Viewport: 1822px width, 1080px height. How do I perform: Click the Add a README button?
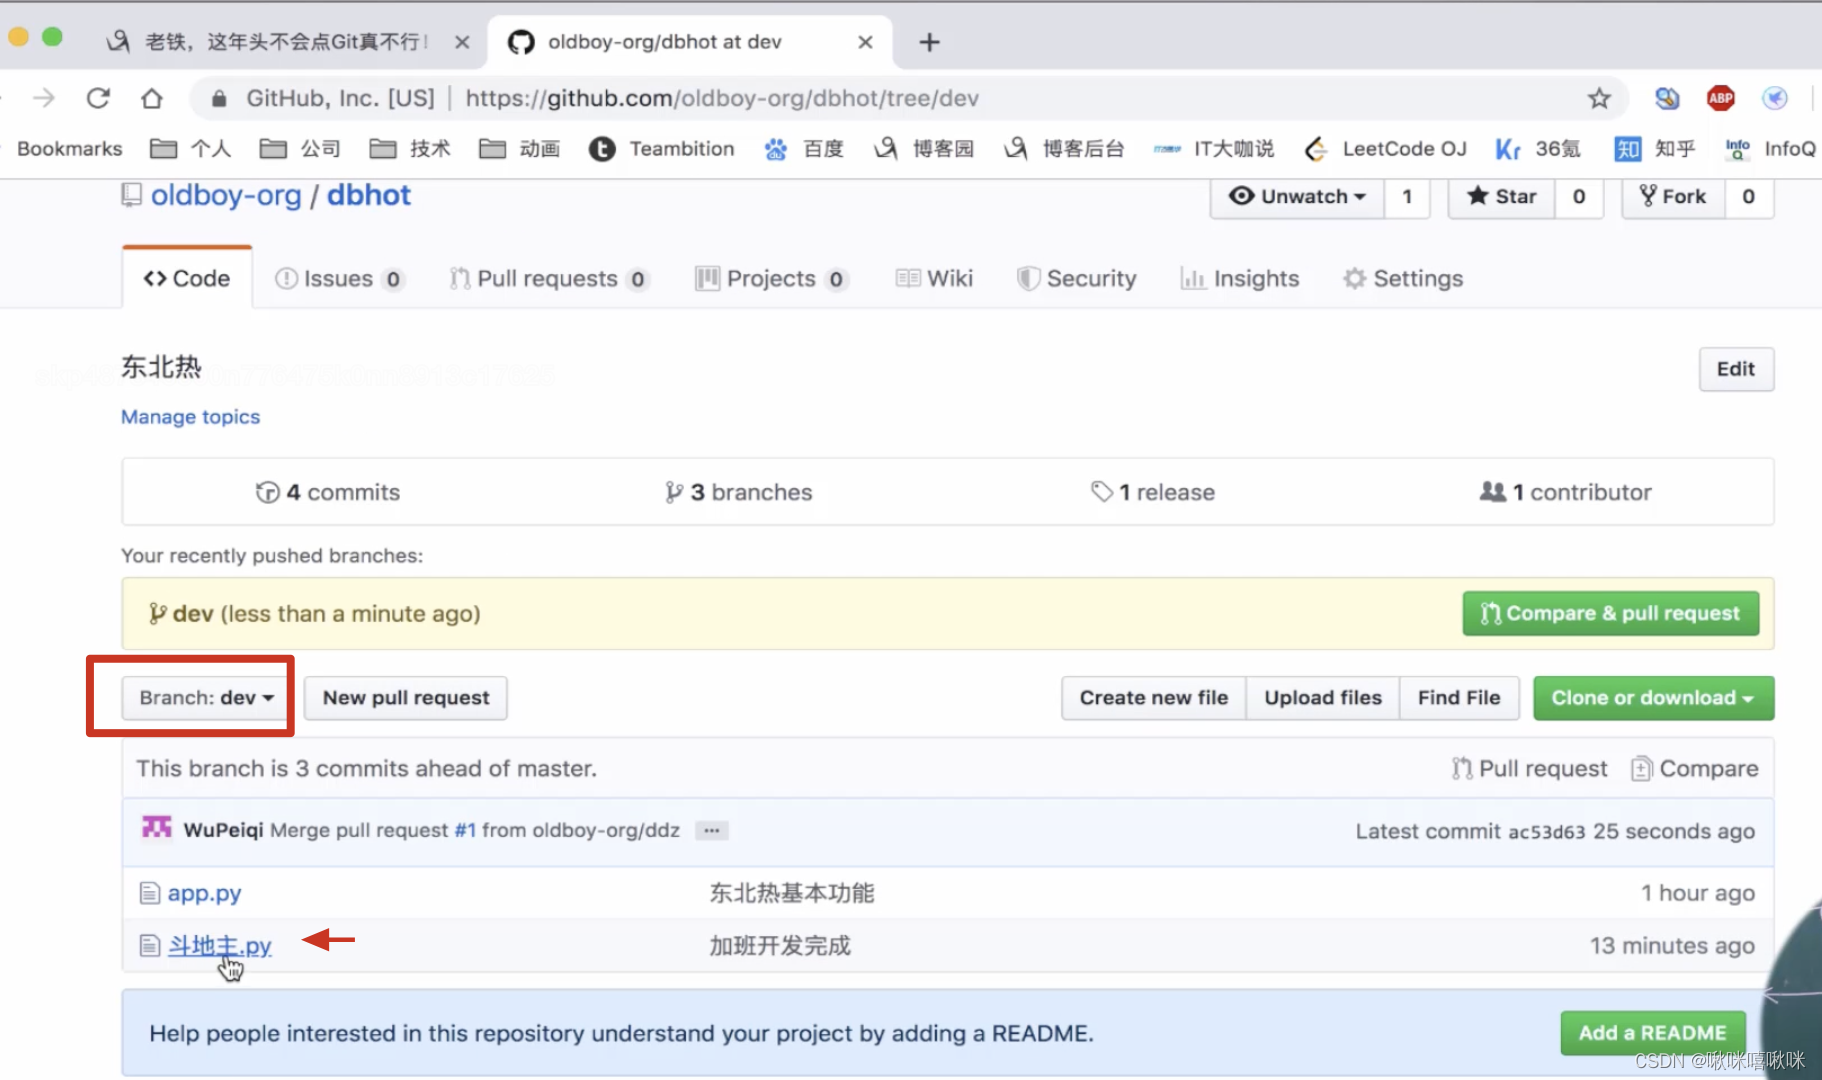[x=1652, y=1033]
